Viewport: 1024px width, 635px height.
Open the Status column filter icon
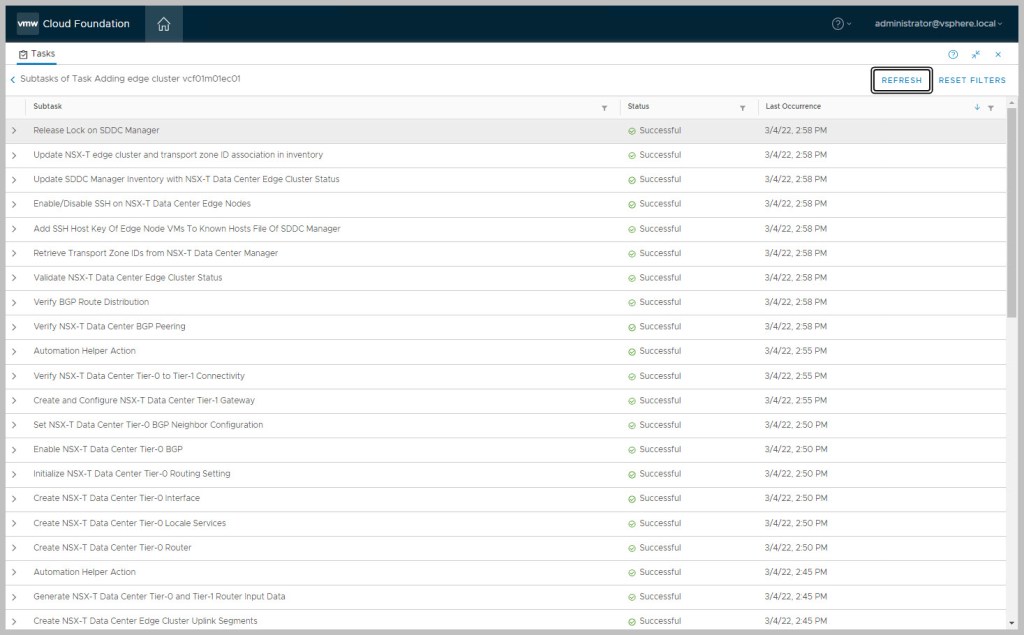tap(742, 107)
